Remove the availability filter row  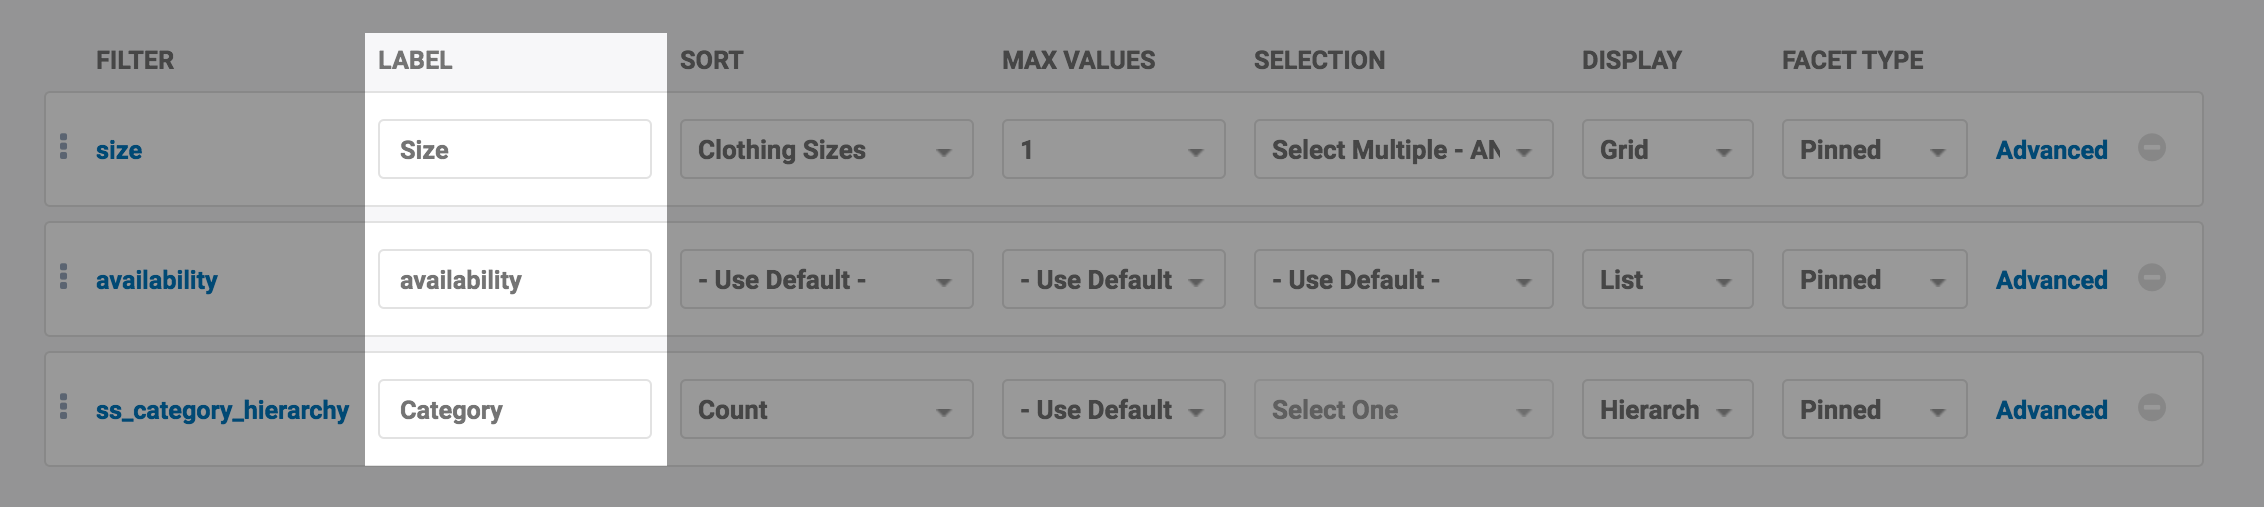tap(2152, 278)
